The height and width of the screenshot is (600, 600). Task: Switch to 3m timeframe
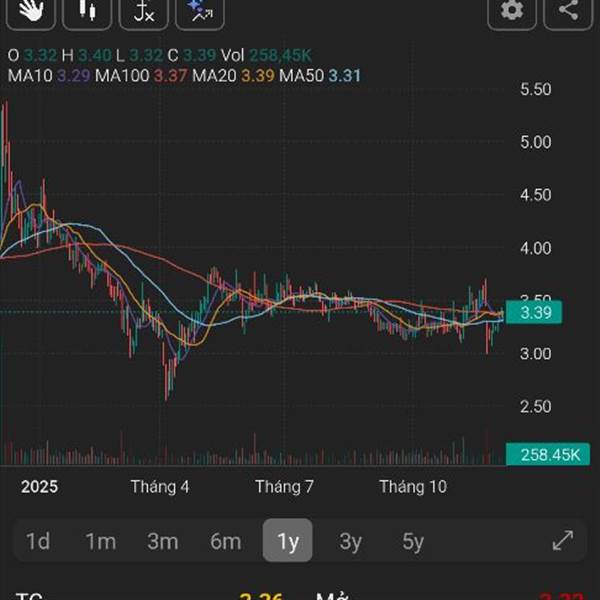pos(163,541)
